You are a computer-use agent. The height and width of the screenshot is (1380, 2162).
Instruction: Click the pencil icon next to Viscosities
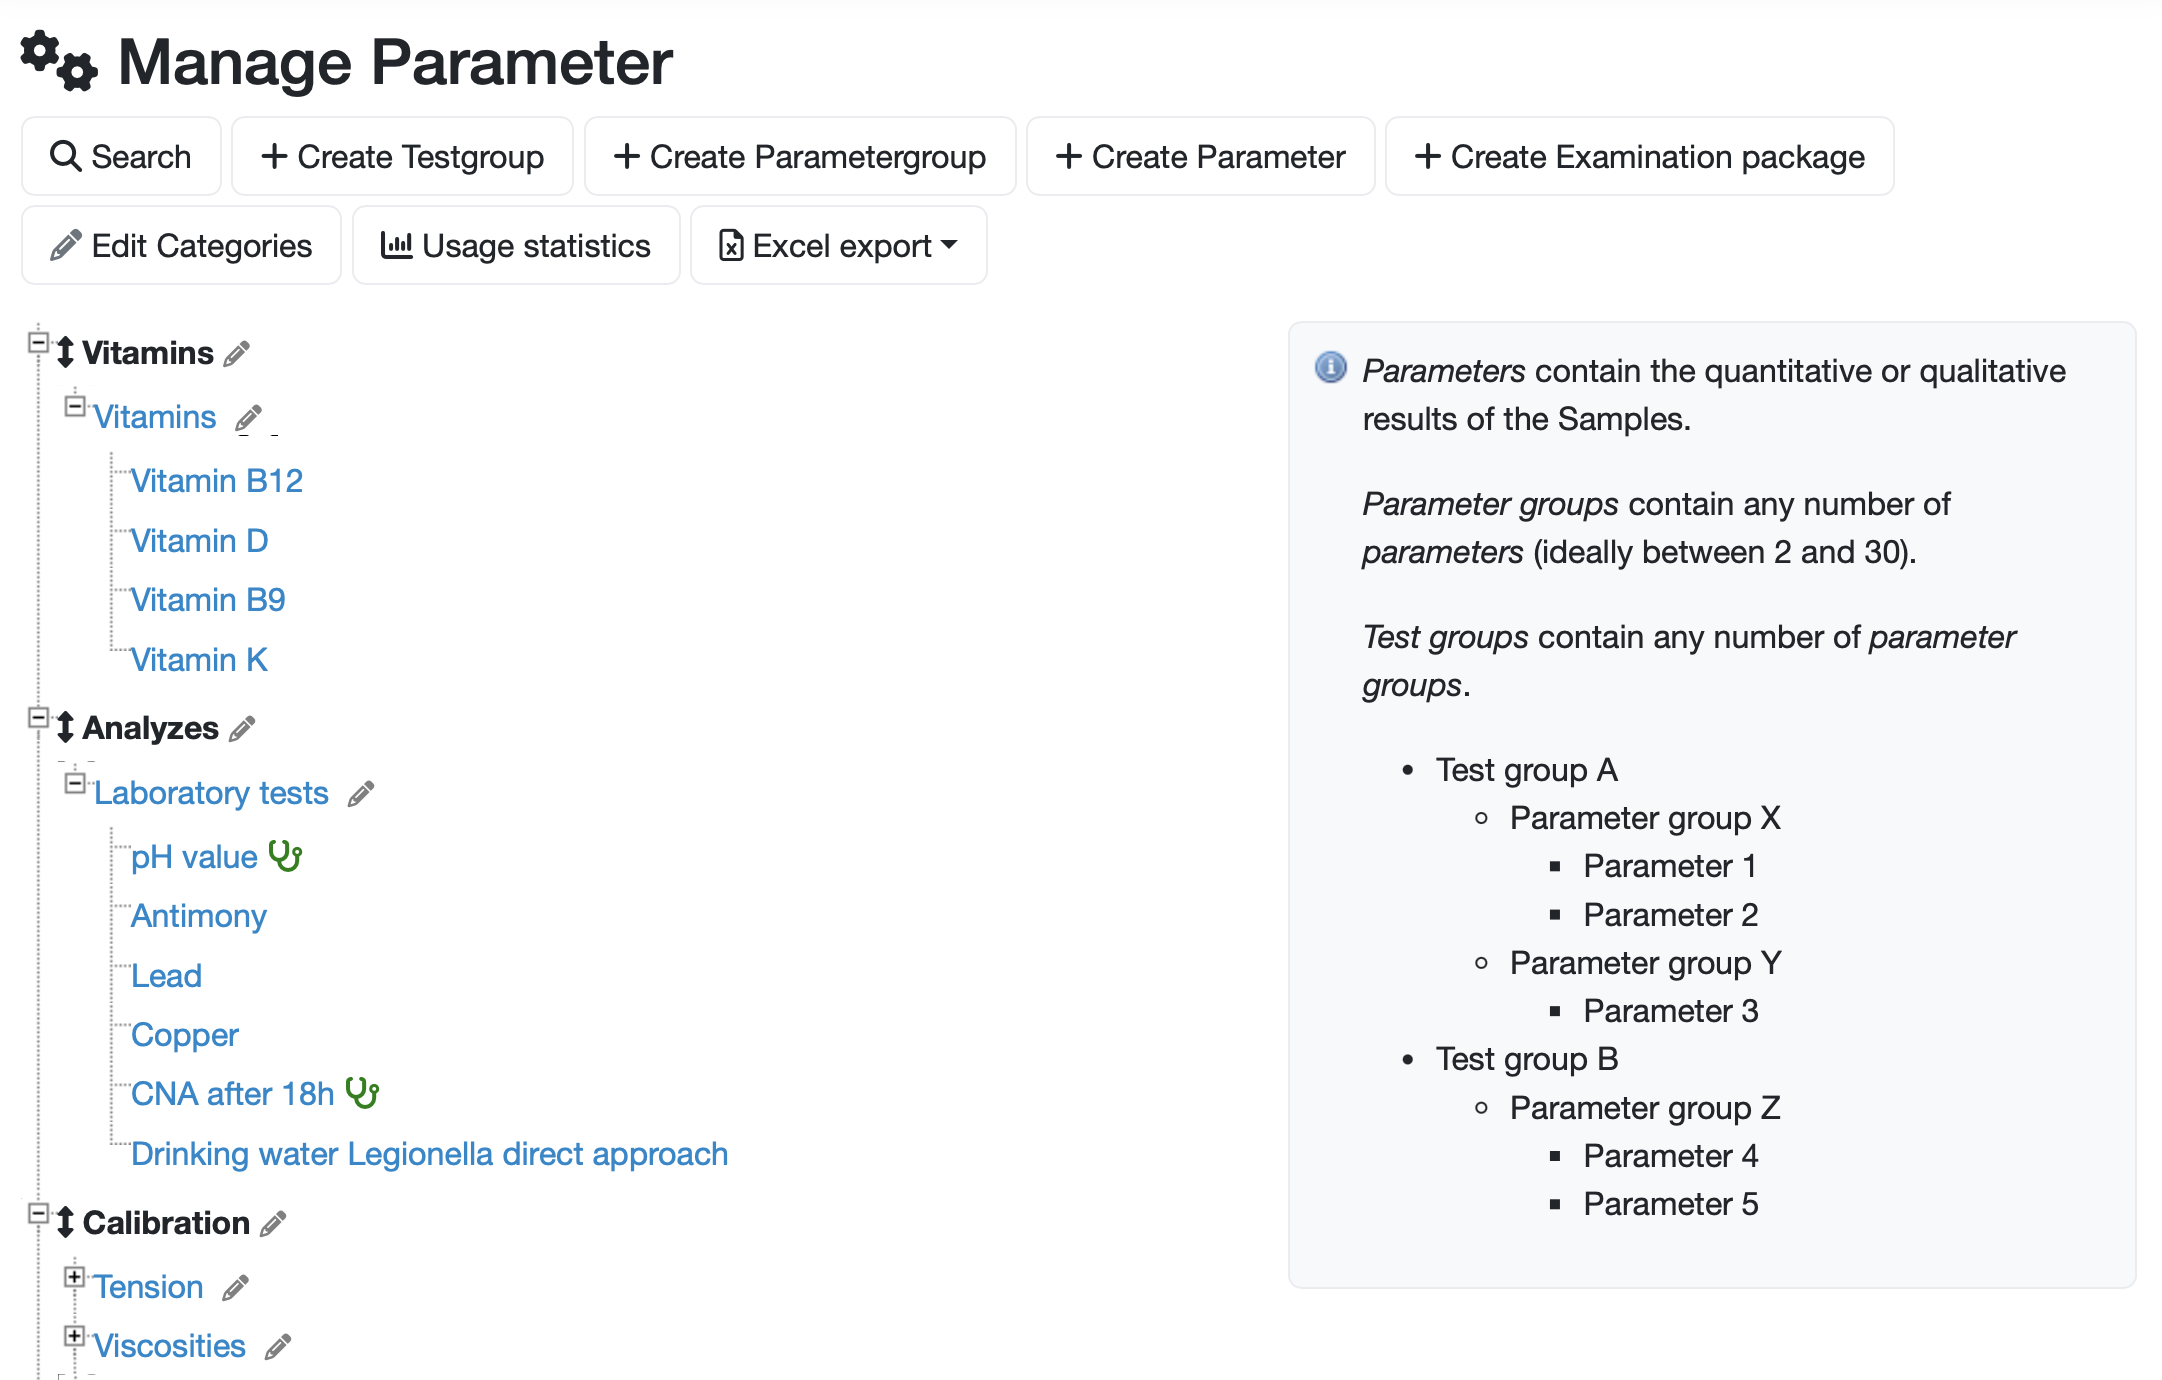(278, 1347)
